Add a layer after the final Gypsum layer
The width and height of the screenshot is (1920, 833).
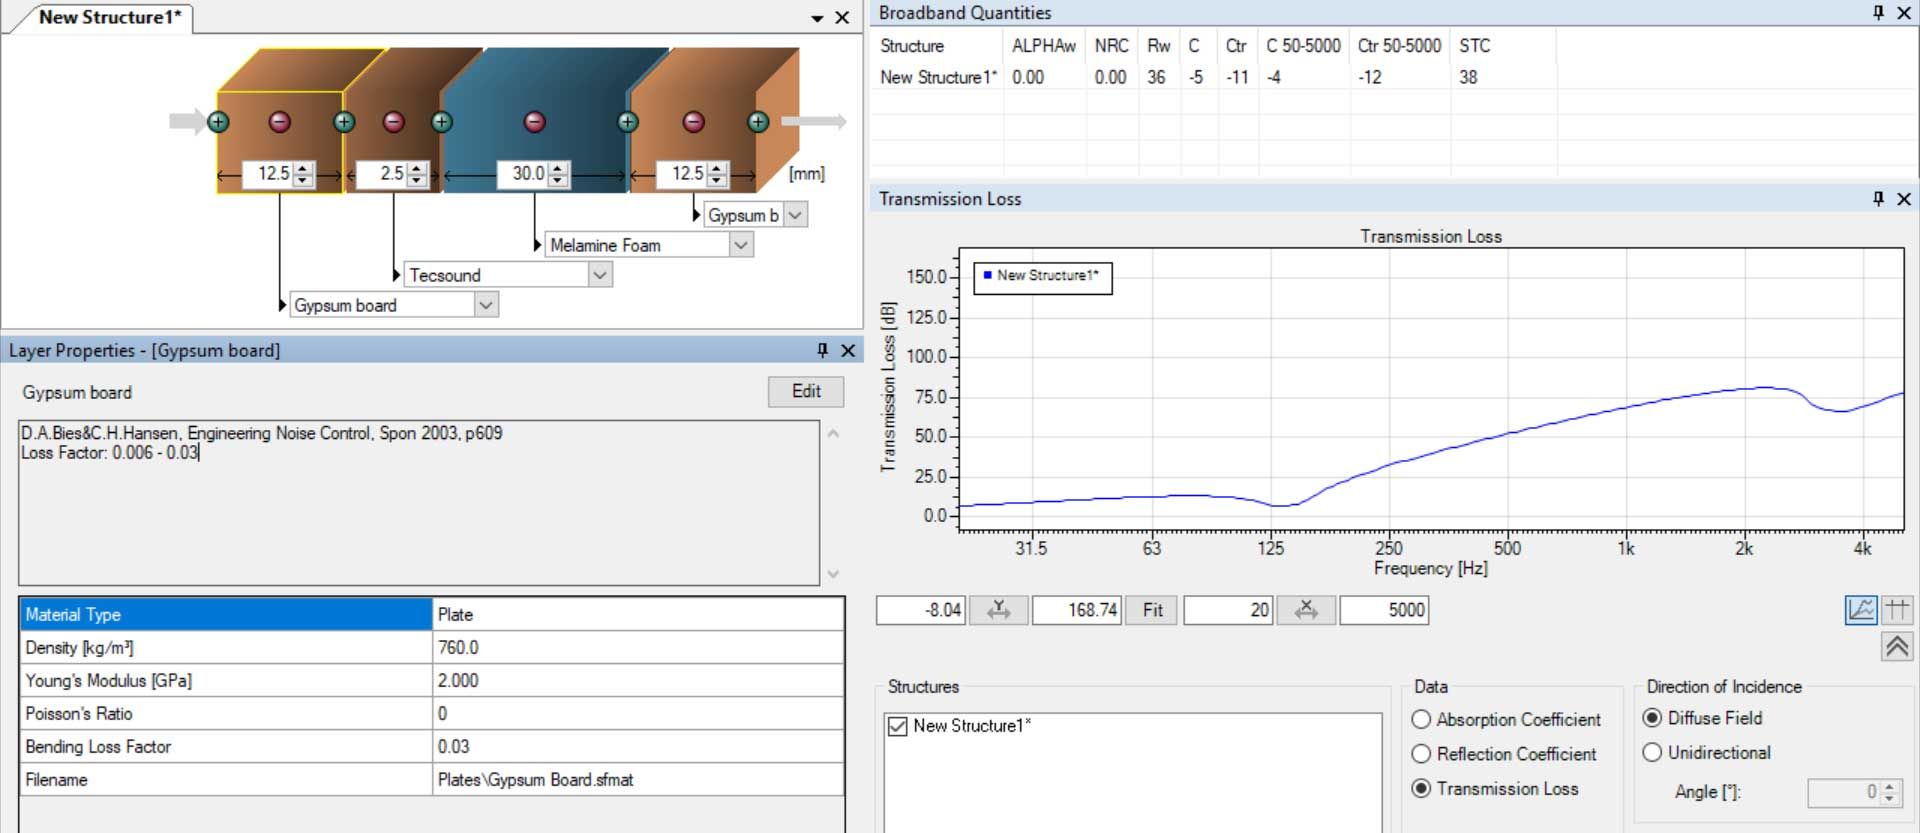pos(758,122)
